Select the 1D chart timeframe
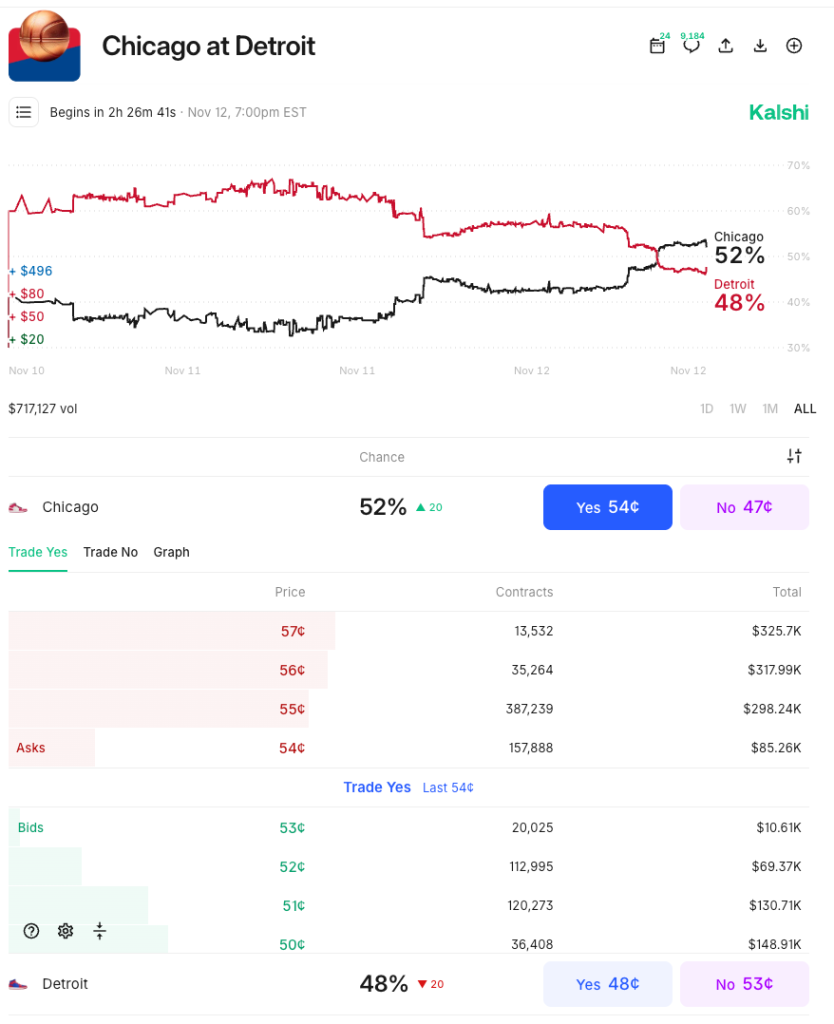The width and height of the screenshot is (834, 1024). click(x=706, y=408)
